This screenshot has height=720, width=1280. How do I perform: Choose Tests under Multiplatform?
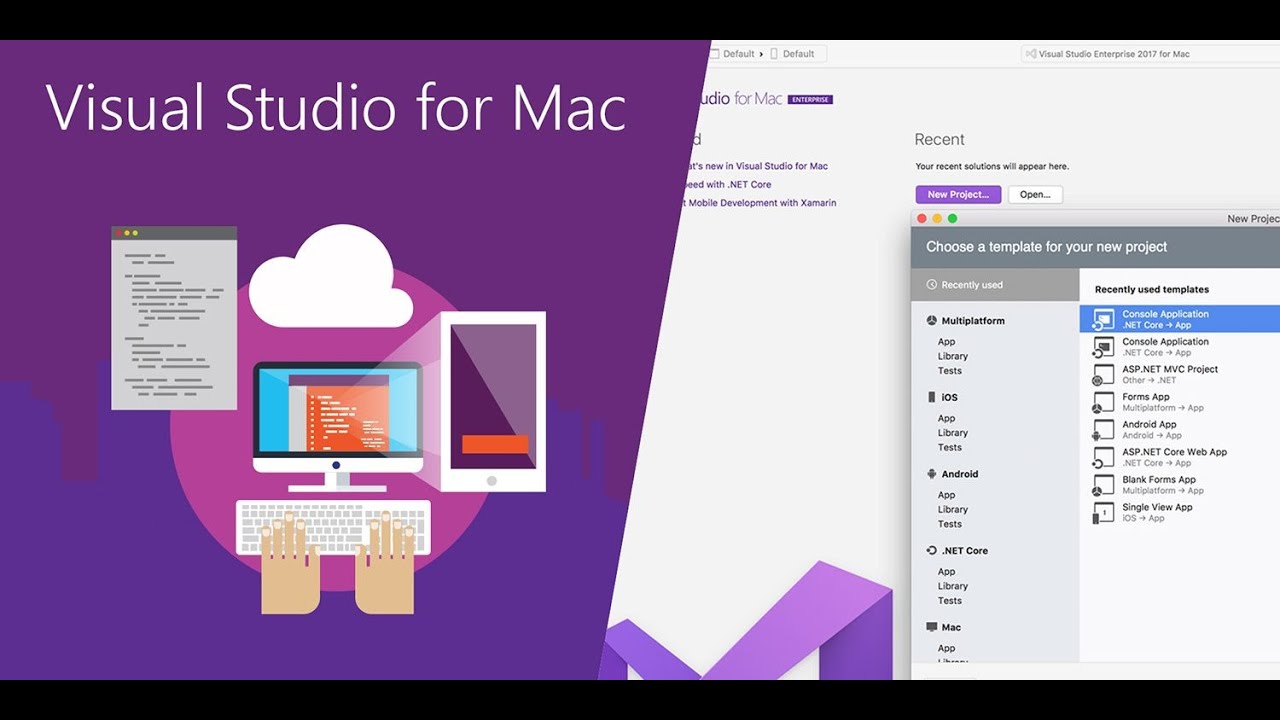pos(950,371)
